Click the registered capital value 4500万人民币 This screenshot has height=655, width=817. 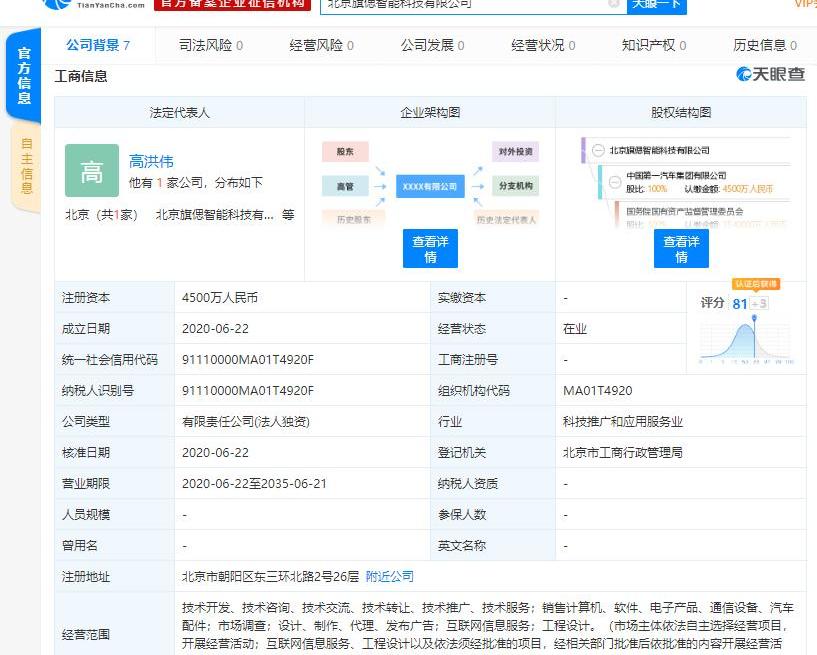pos(220,298)
